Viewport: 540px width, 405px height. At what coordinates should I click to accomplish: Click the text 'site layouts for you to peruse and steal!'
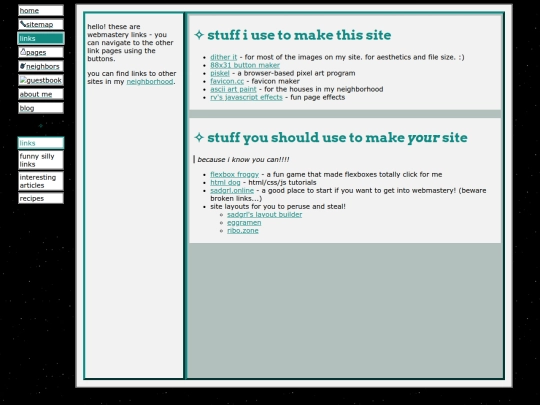point(278,207)
